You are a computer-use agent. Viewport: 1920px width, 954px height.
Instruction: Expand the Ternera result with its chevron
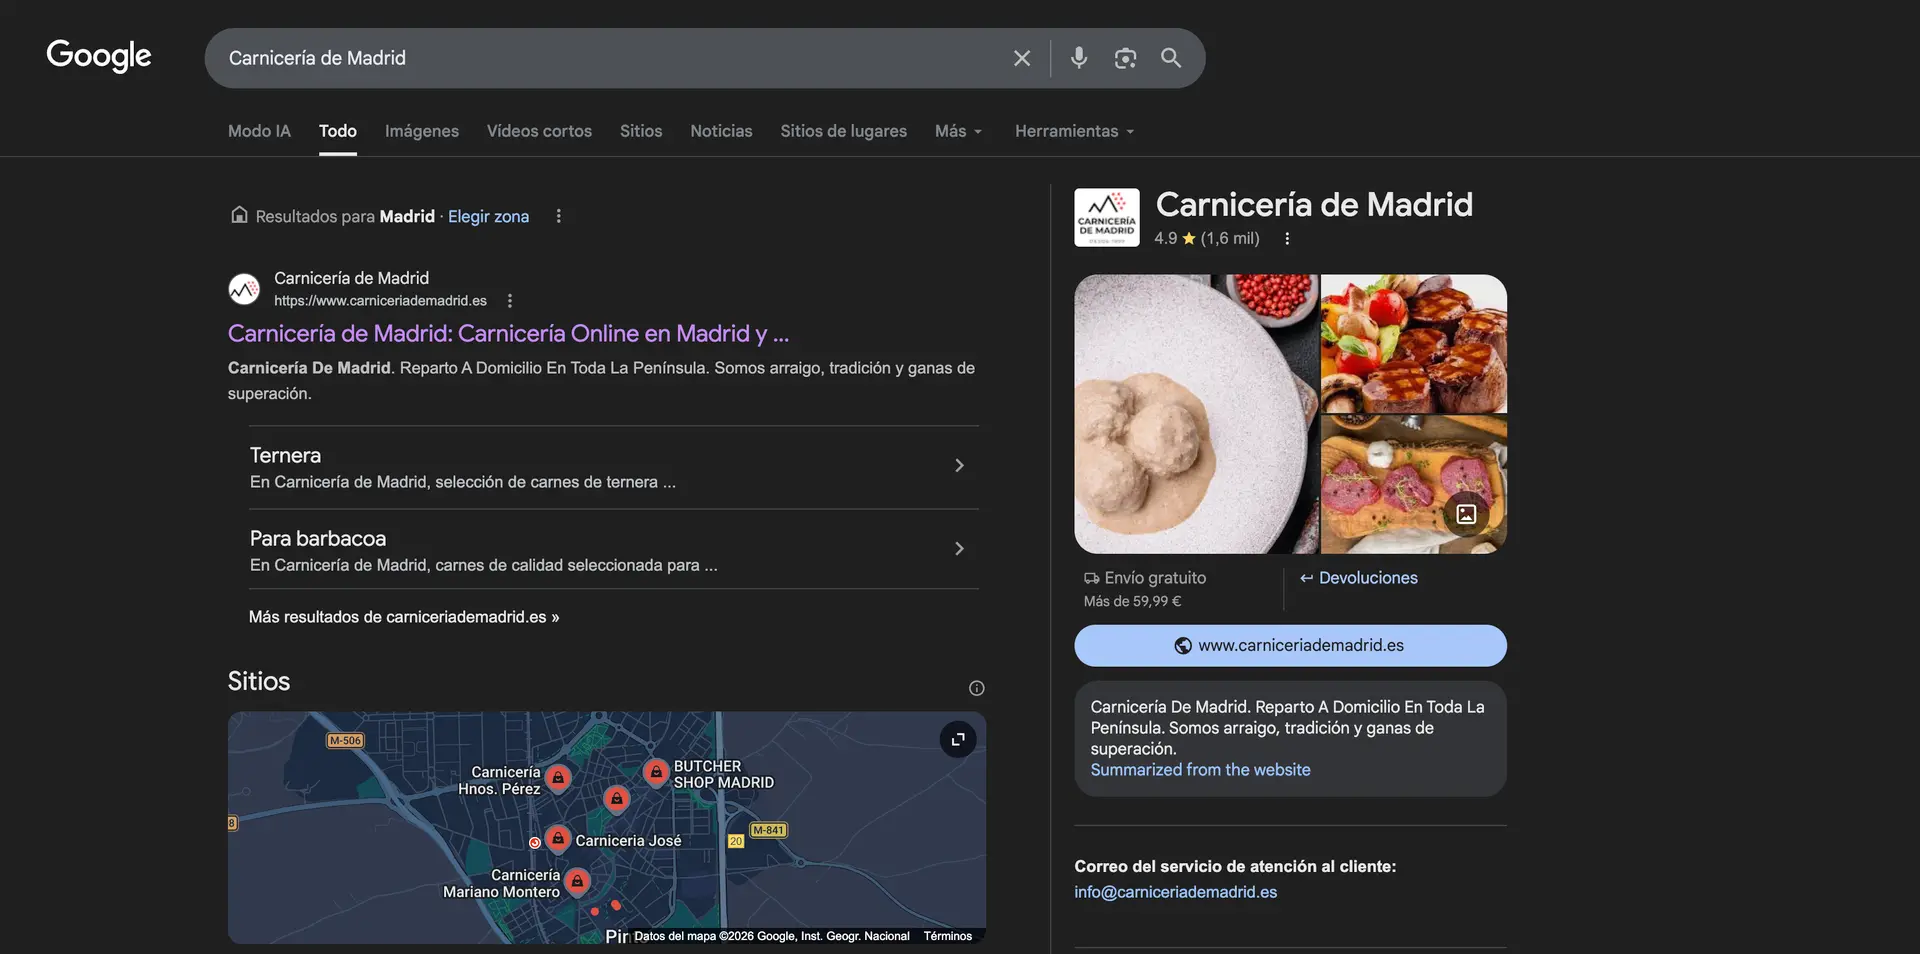click(958, 465)
